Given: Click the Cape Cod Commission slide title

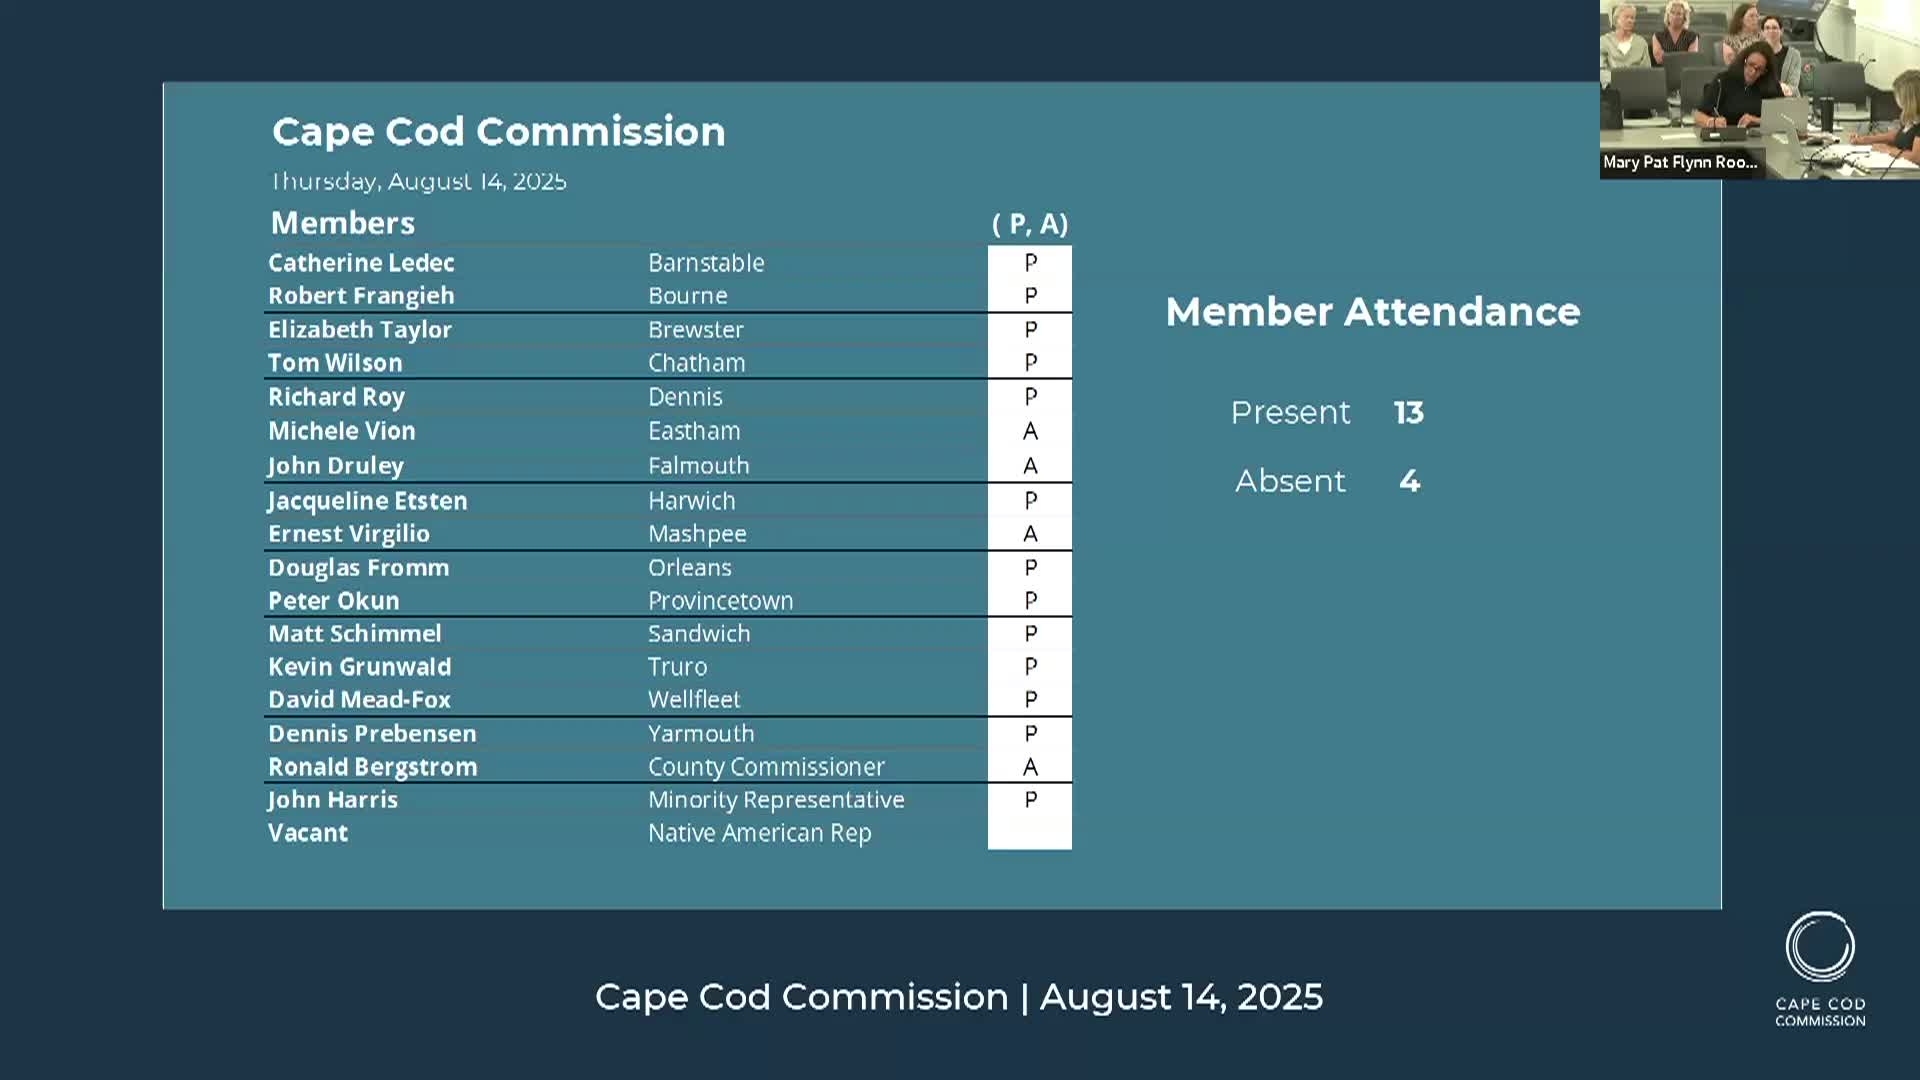Looking at the screenshot, I should (x=499, y=132).
